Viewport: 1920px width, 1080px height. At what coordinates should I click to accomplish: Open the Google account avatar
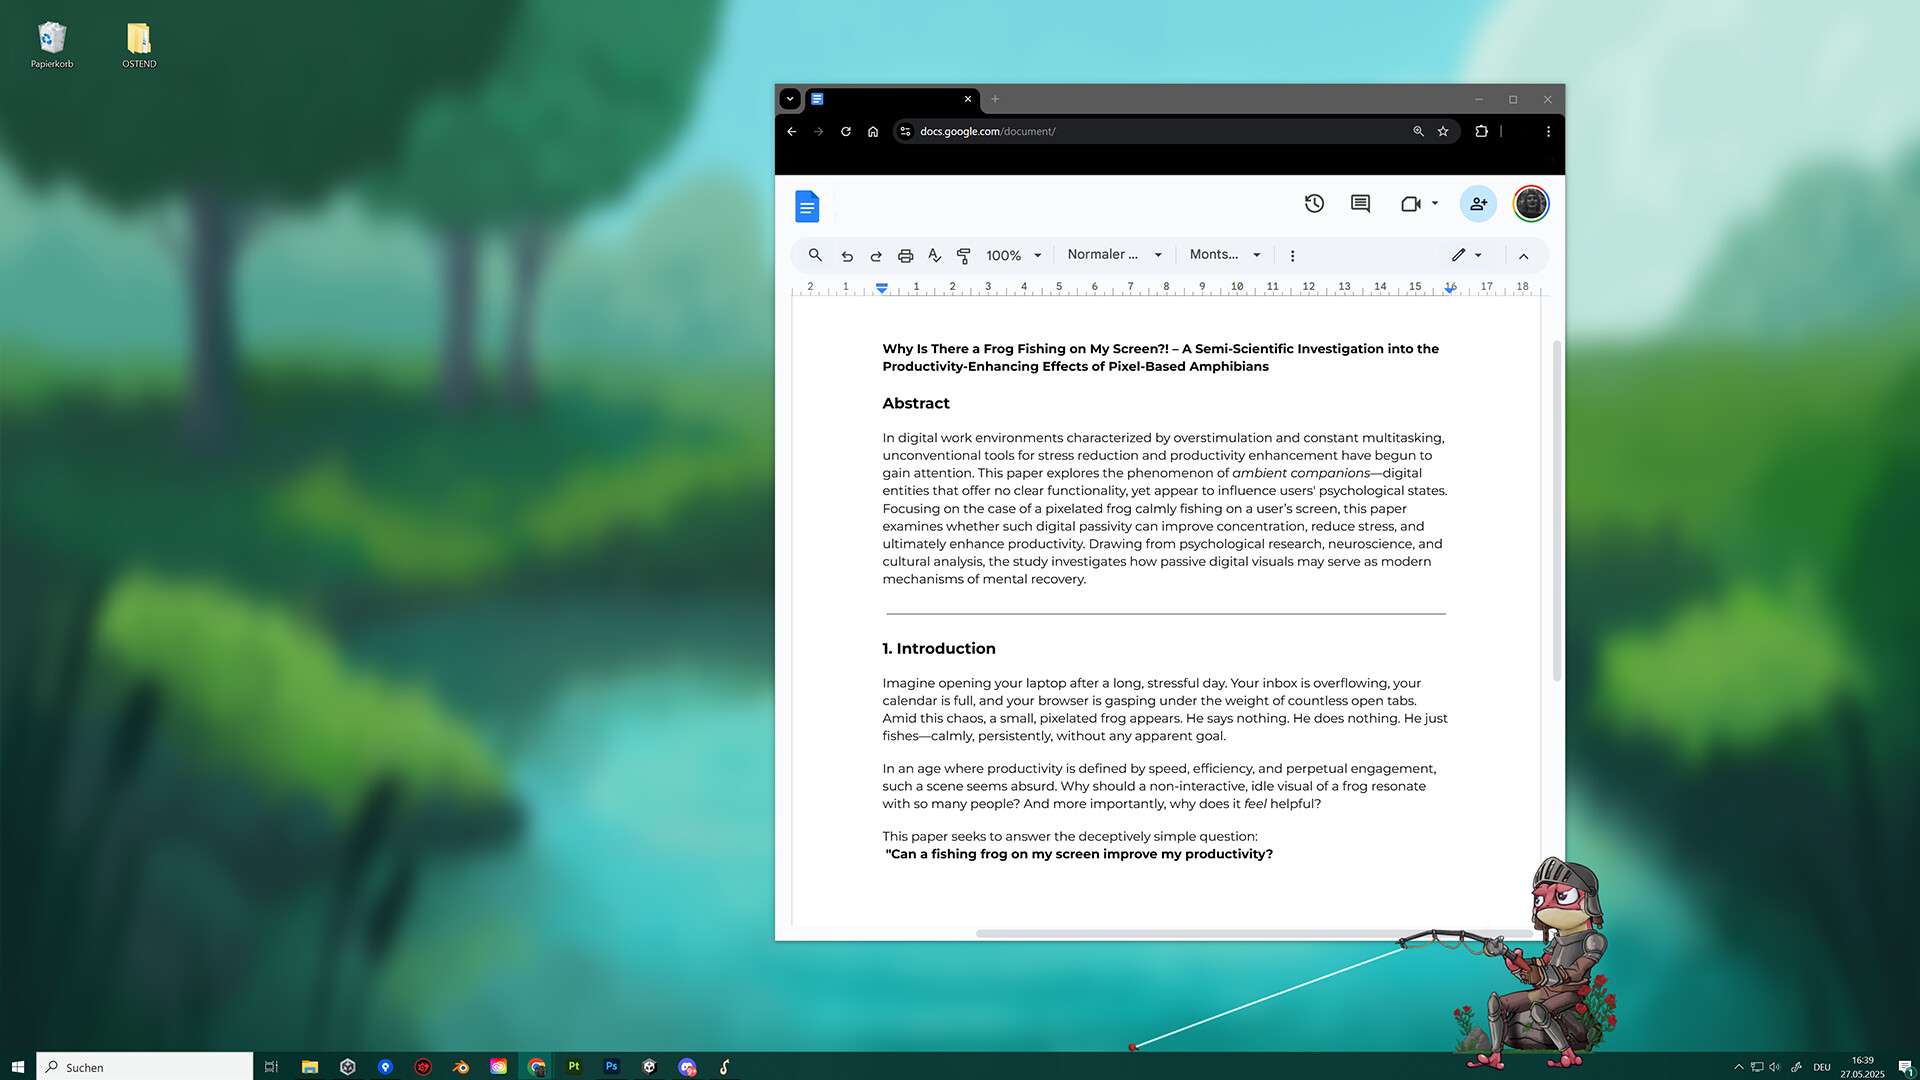tap(1530, 204)
